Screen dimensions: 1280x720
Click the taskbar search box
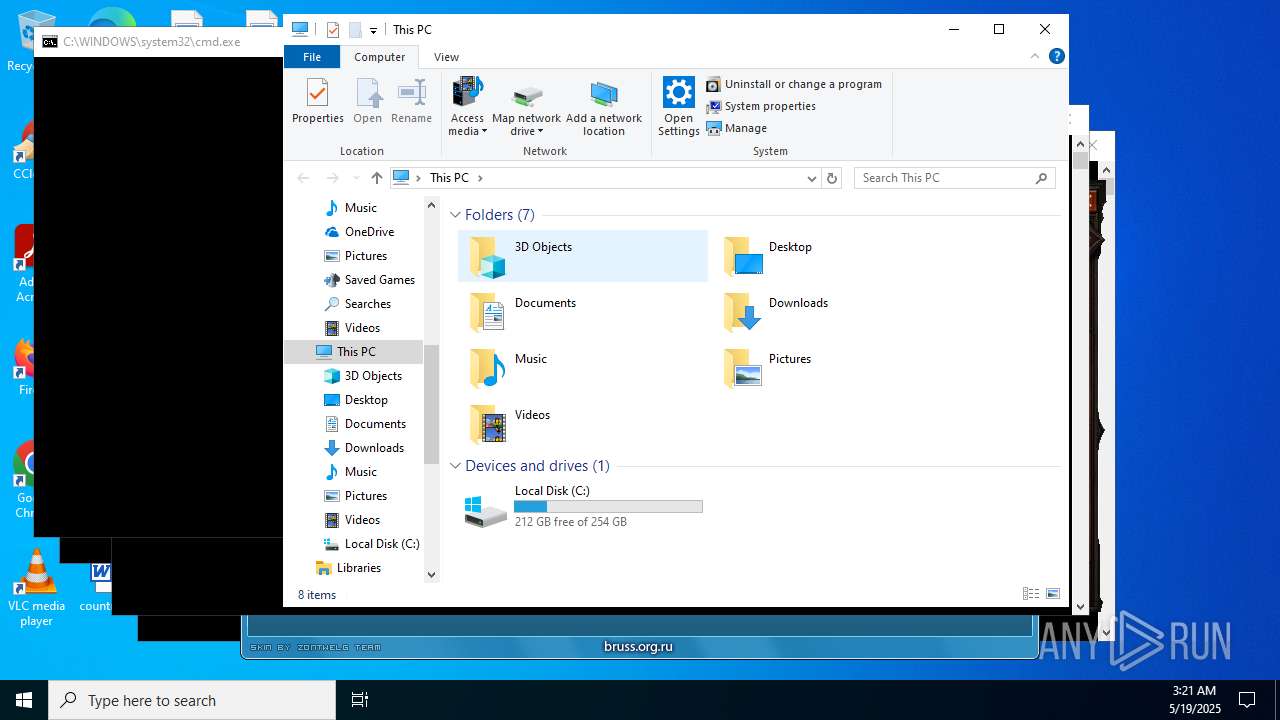tap(192, 700)
